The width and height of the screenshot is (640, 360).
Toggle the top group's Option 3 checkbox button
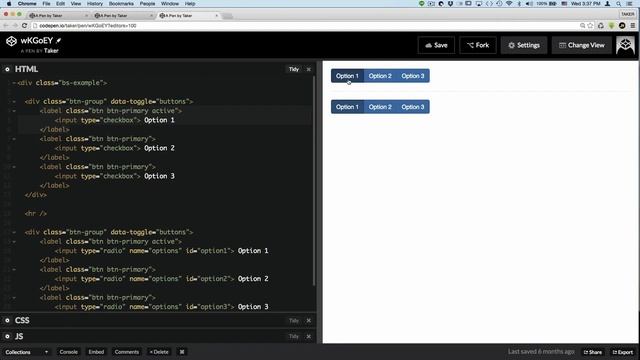(413, 76)
